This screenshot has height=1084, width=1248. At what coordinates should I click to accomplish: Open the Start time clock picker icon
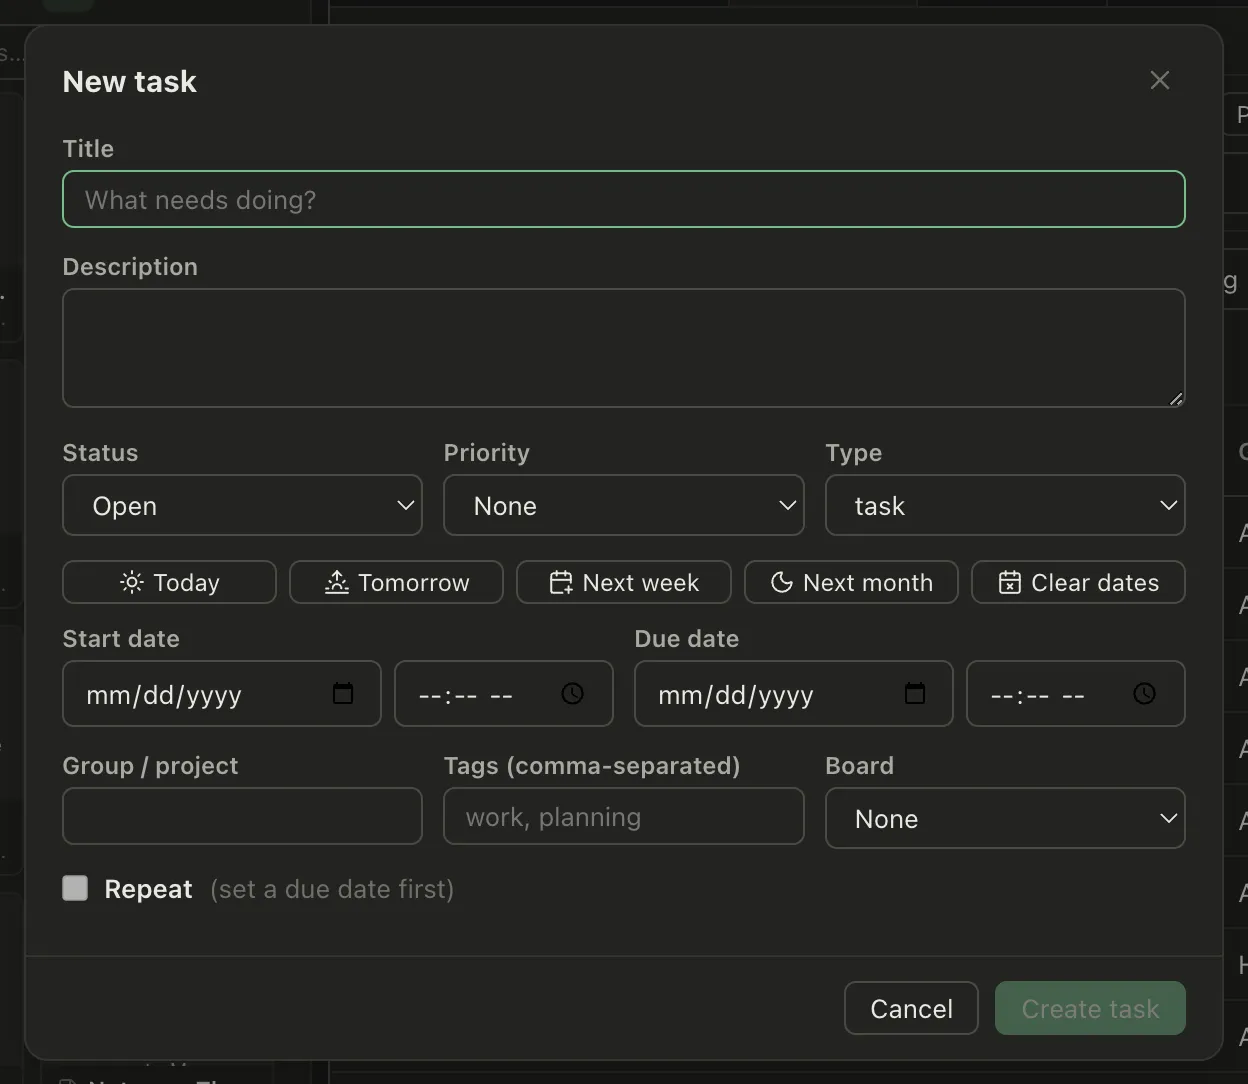coord(572,693)
